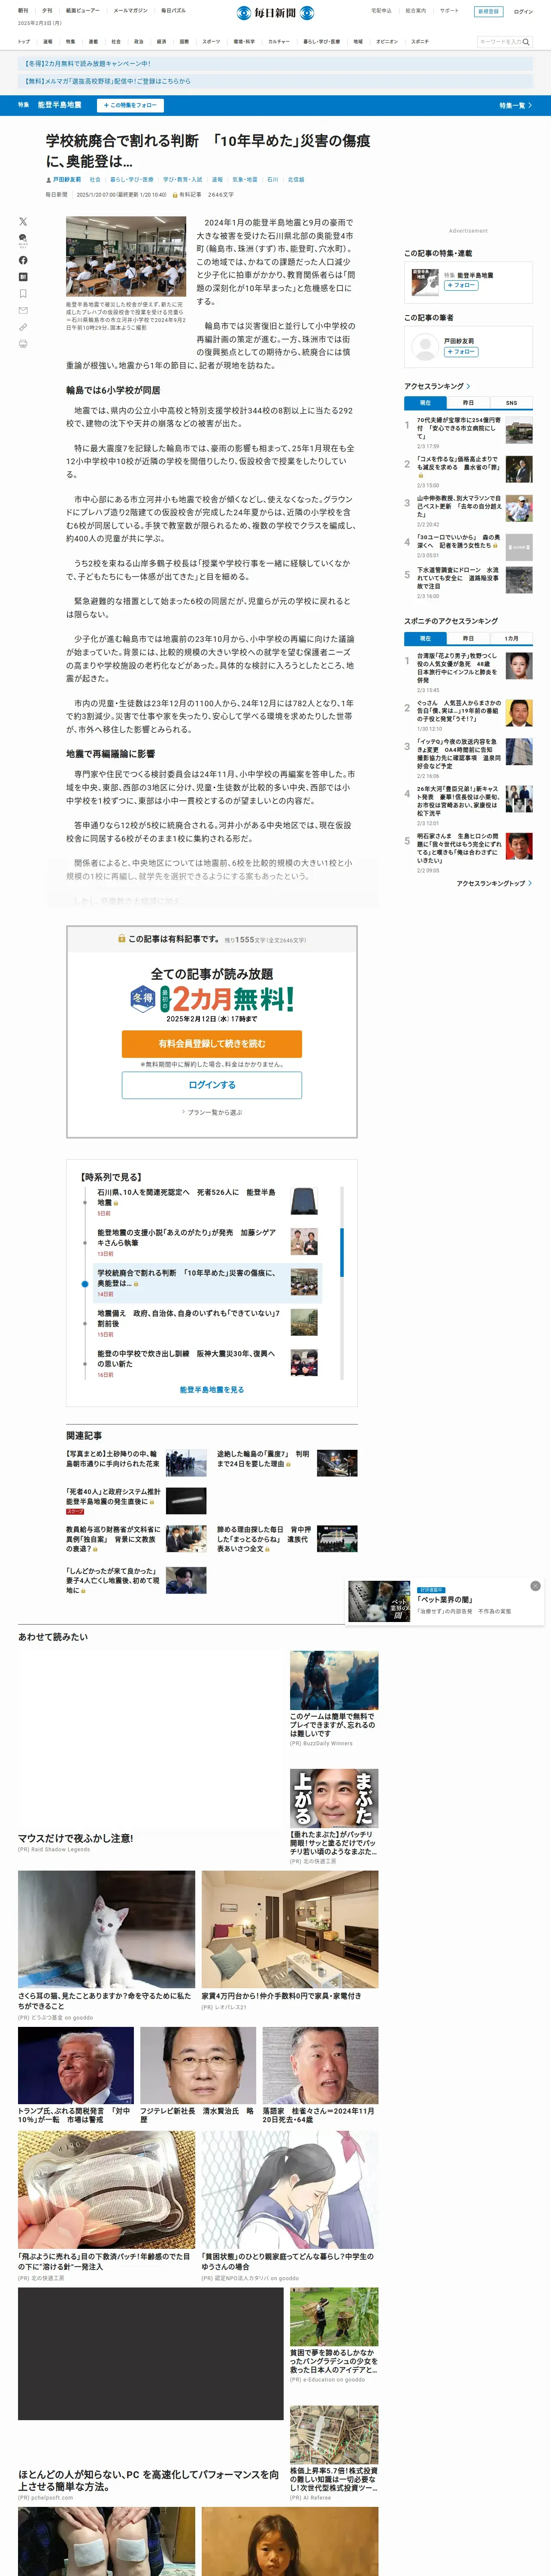
Task: Bookmark this article with the bookmark icon
Action: click(23, 294)
